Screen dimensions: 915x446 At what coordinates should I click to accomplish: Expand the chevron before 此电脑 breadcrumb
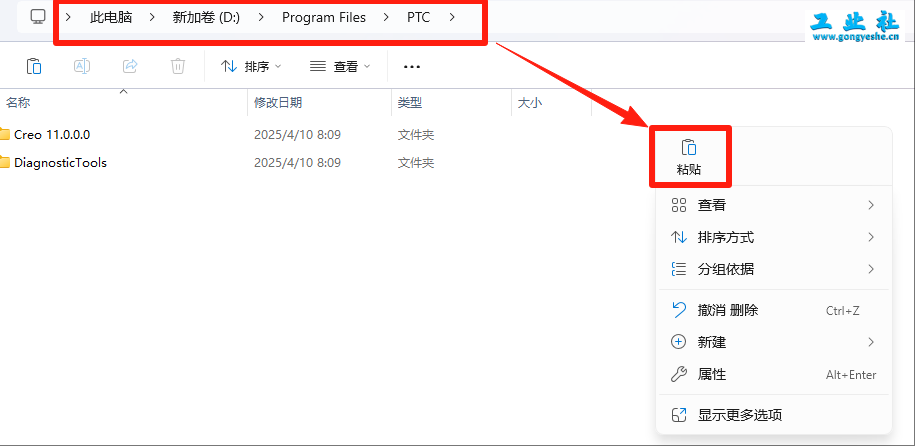click(x=68, y=18)
